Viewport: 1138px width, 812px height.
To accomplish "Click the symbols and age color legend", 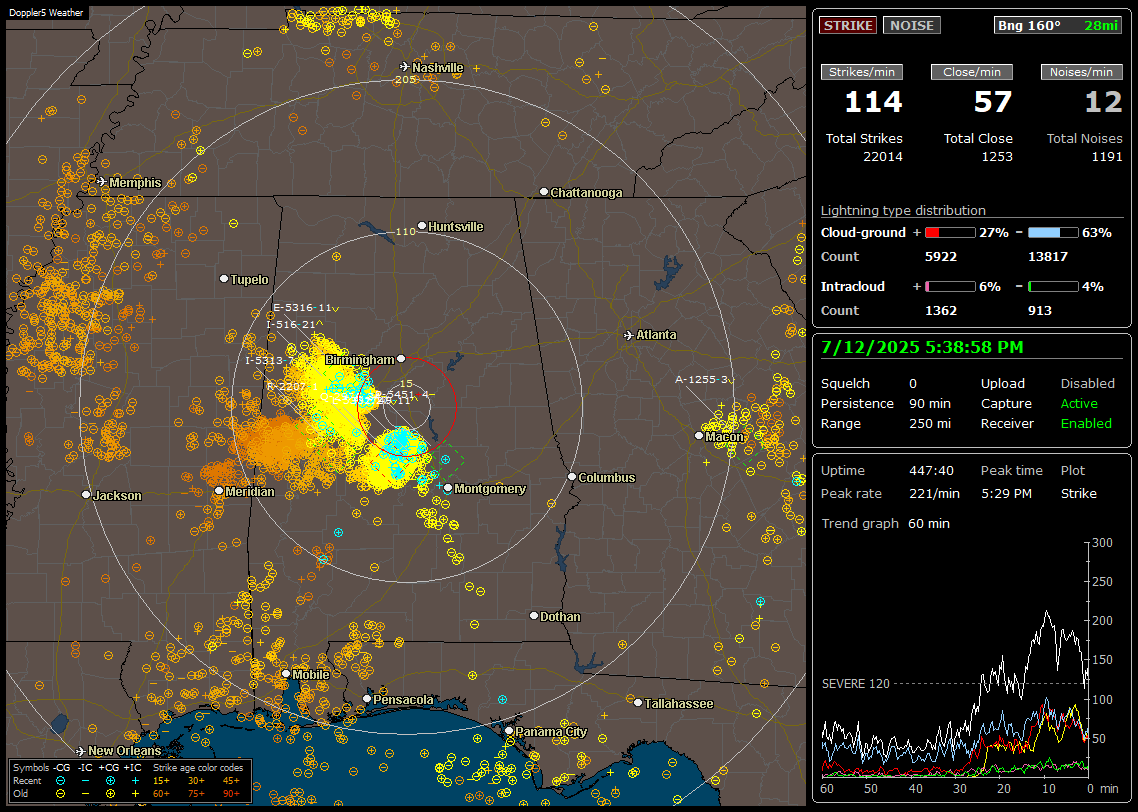I will tap(131, 780).
